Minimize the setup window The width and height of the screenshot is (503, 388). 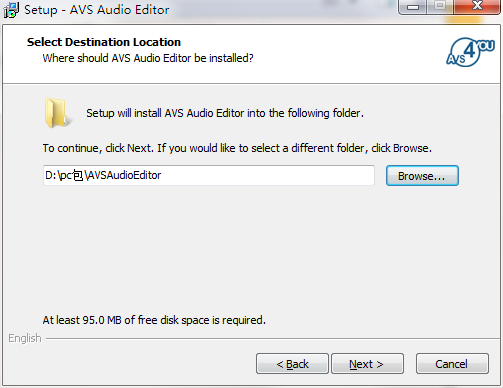point(413,6)
